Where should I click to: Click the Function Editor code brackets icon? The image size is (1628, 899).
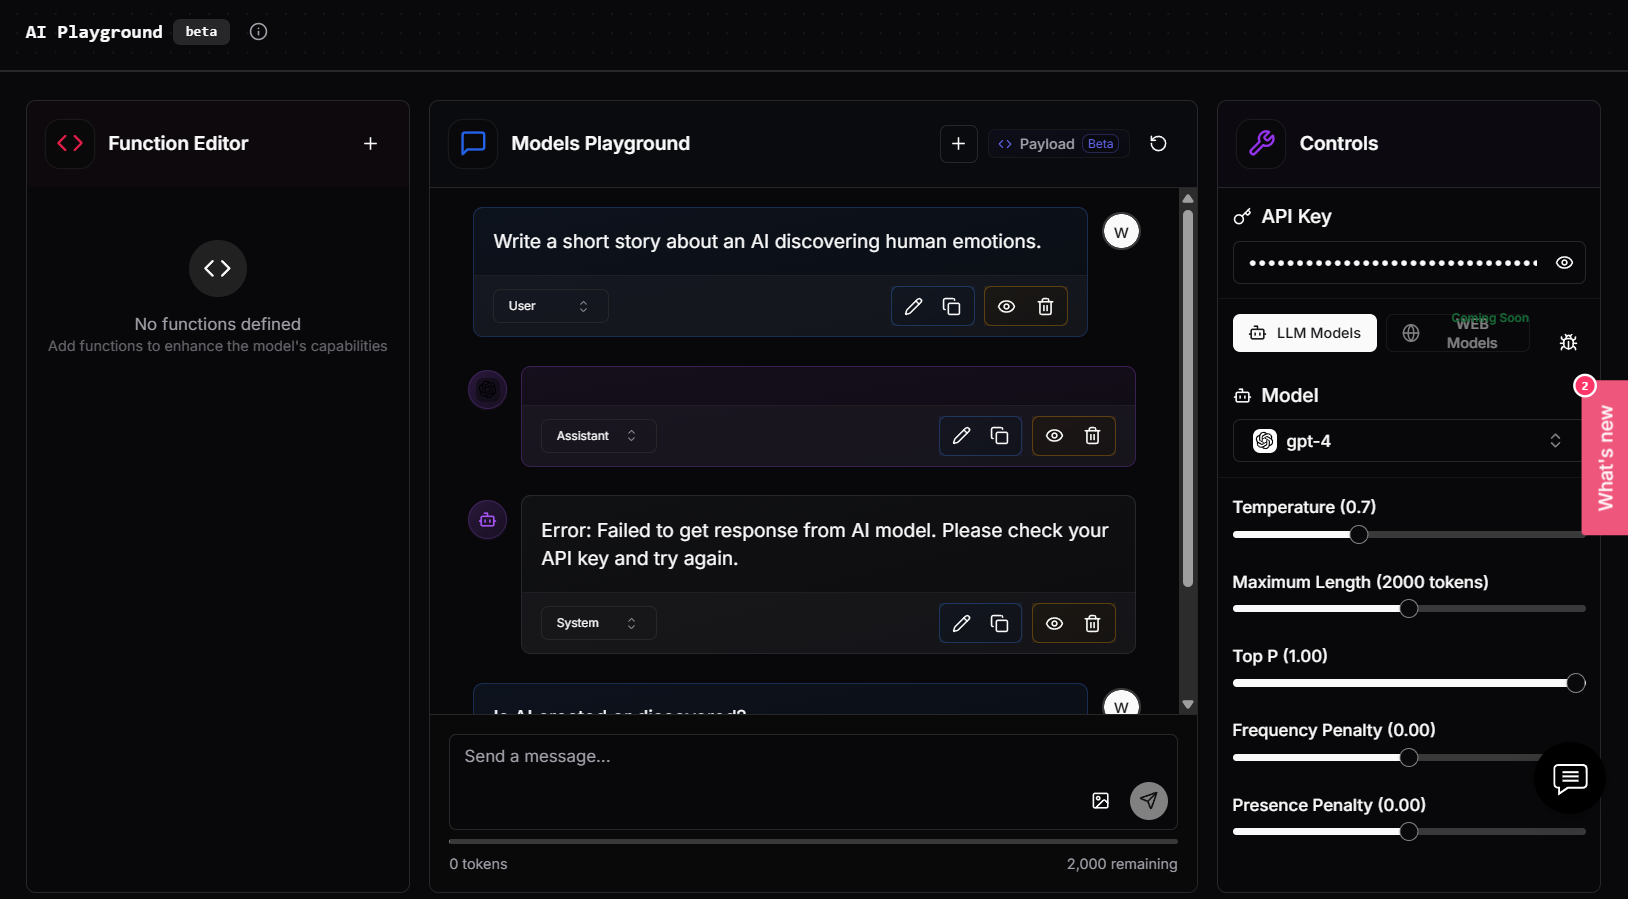(x=70, y=144)
